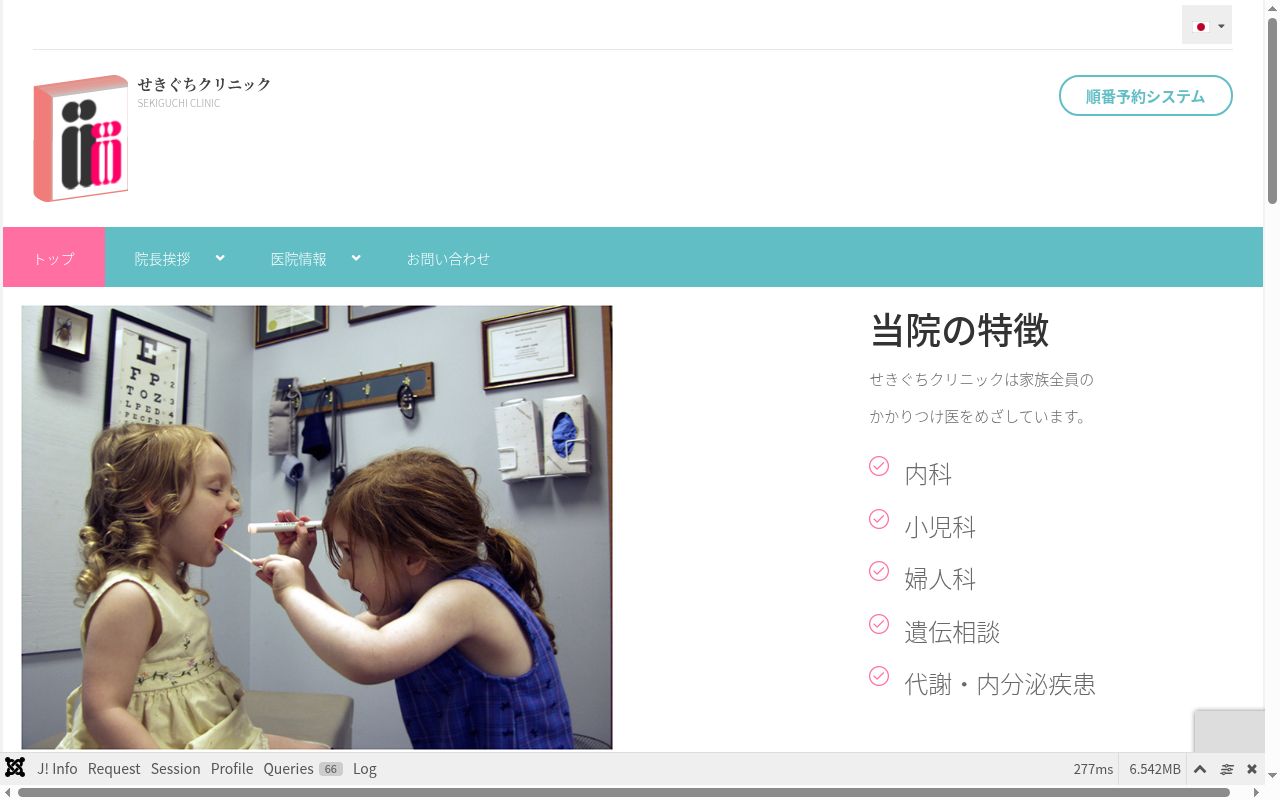
Task: Open the Log debug tab
Action: pos(365,768)
